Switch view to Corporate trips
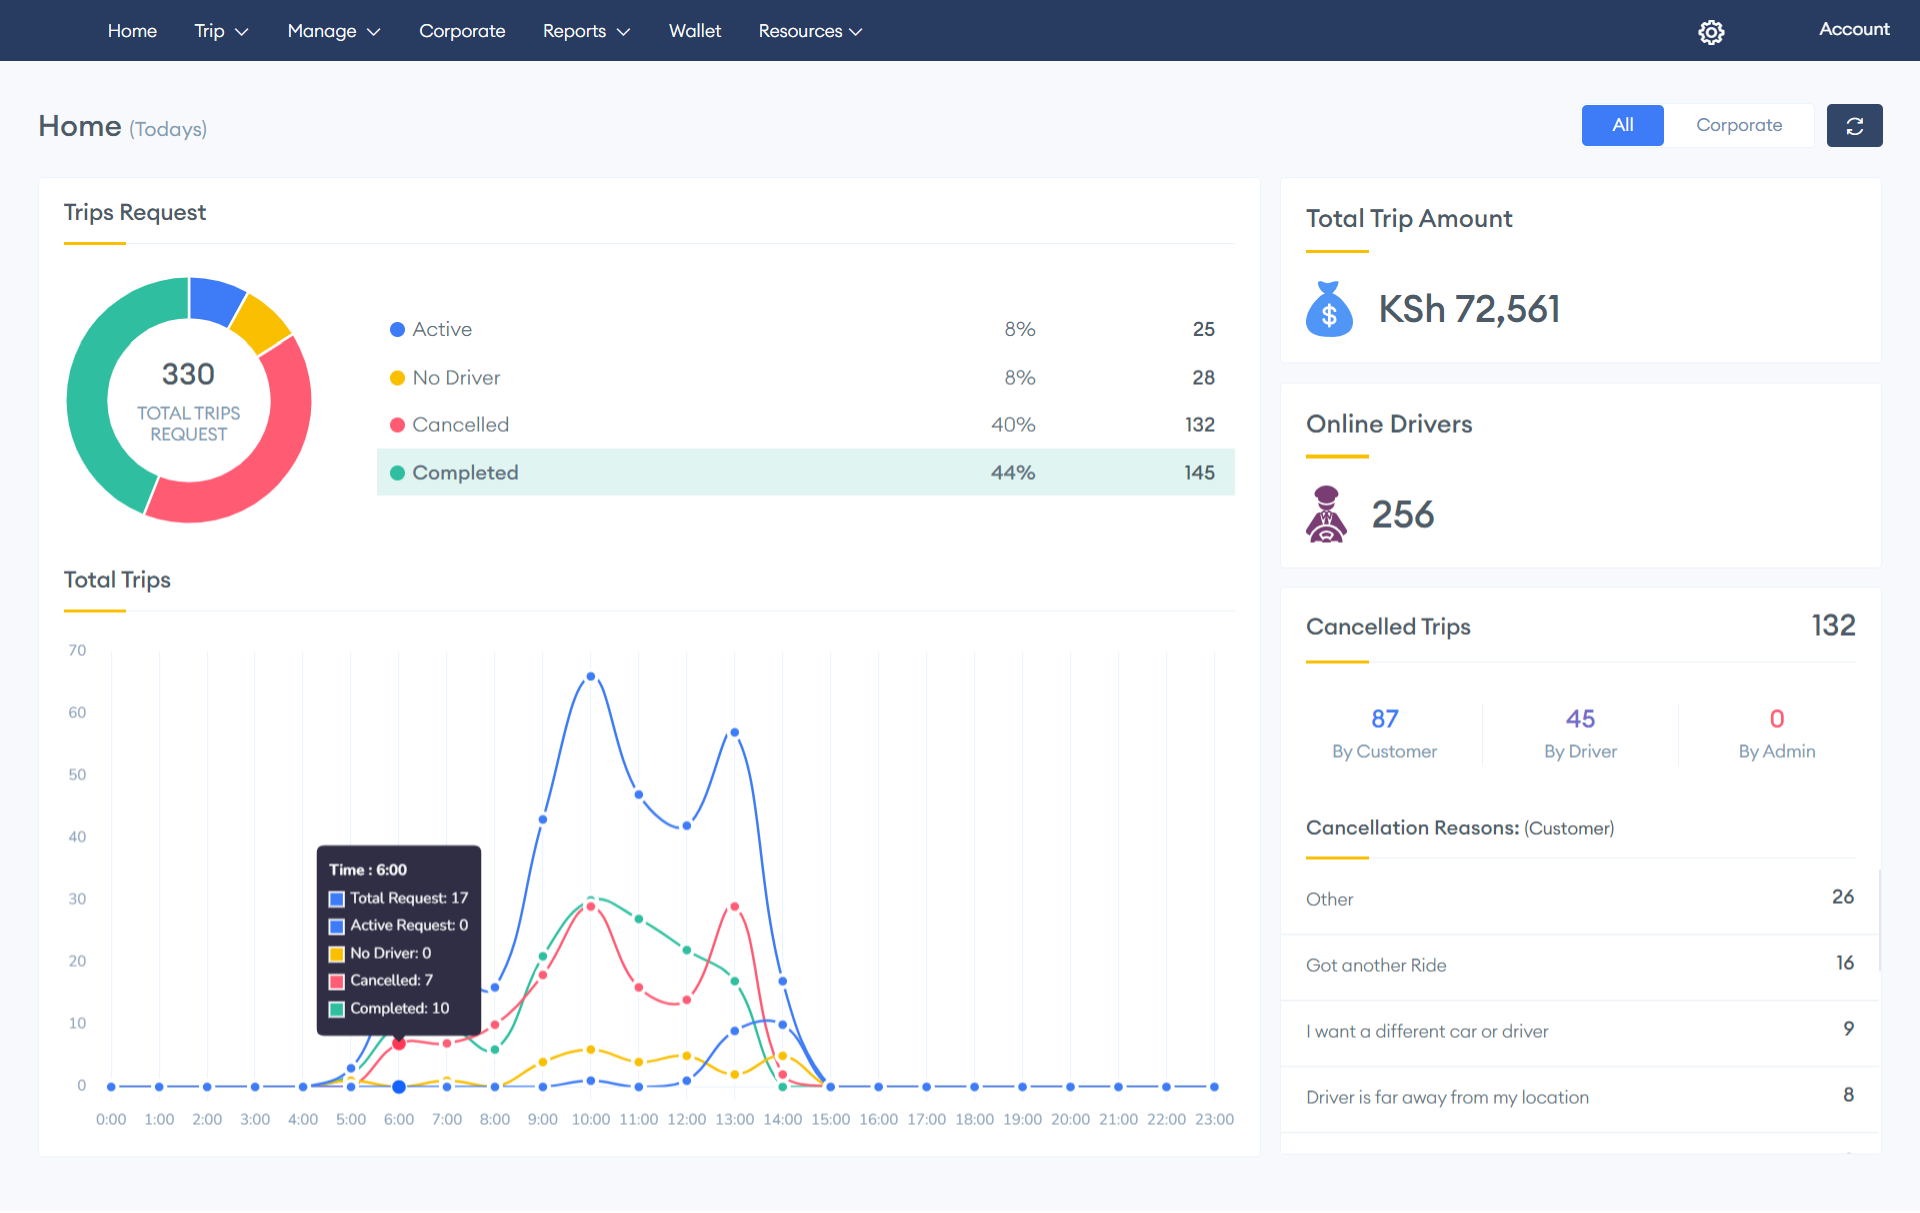The width and height of the screenshot is (1920, 1213). click(1739, 125)
